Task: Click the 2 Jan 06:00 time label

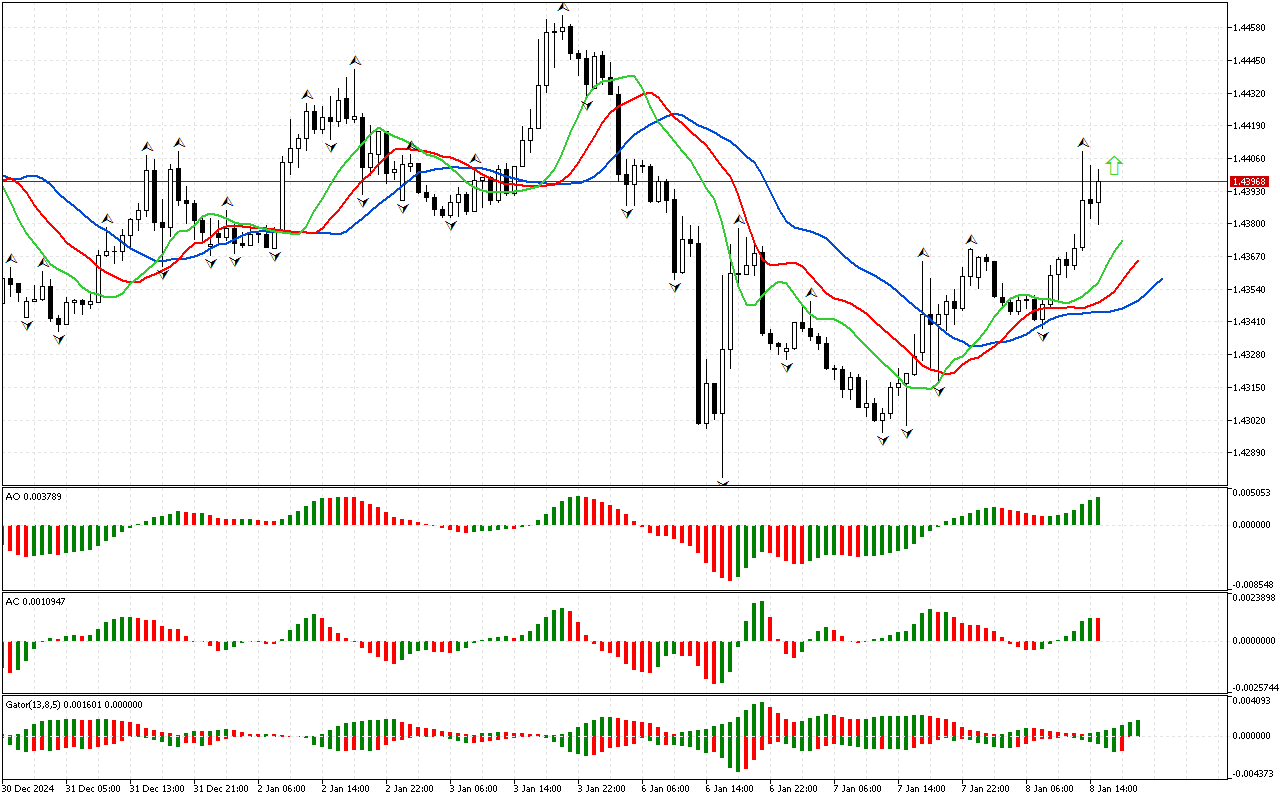Action: [x=284, y=788]
